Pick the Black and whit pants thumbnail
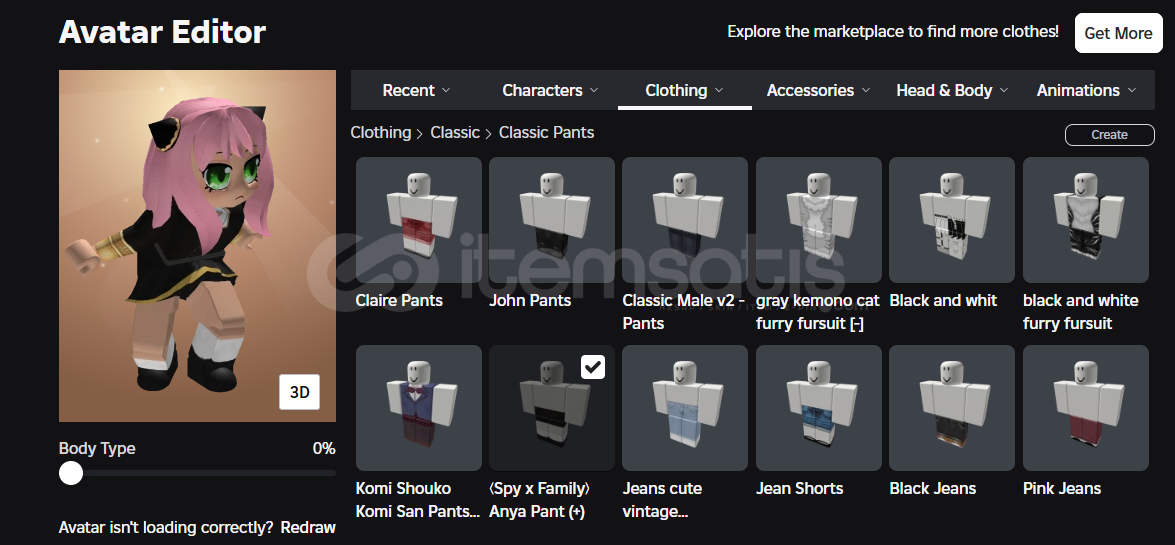 coord(952,220)
